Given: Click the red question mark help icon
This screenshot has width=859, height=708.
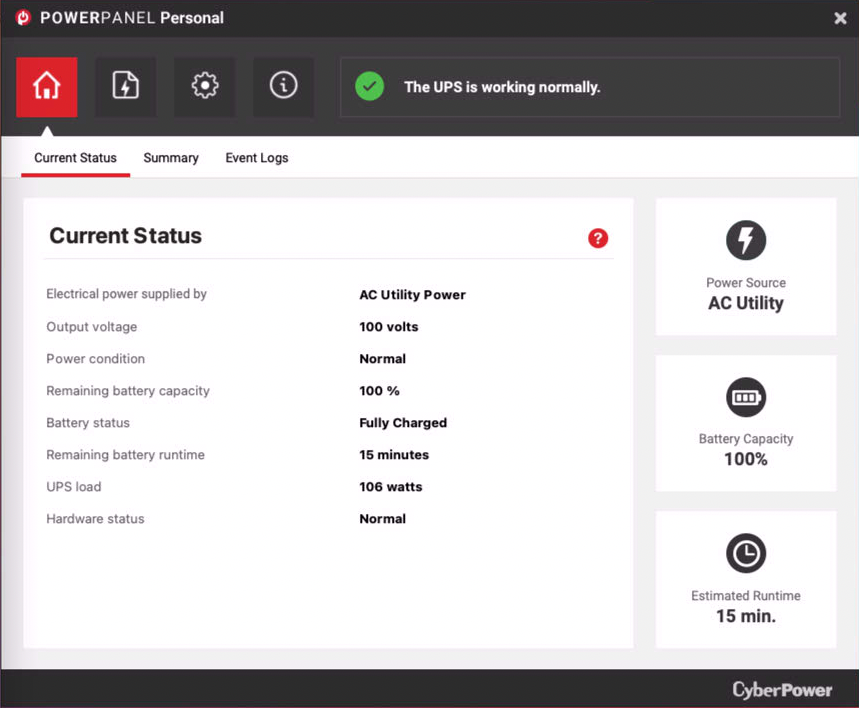Looking at the screenshot, I should click(x=598, y=238).
